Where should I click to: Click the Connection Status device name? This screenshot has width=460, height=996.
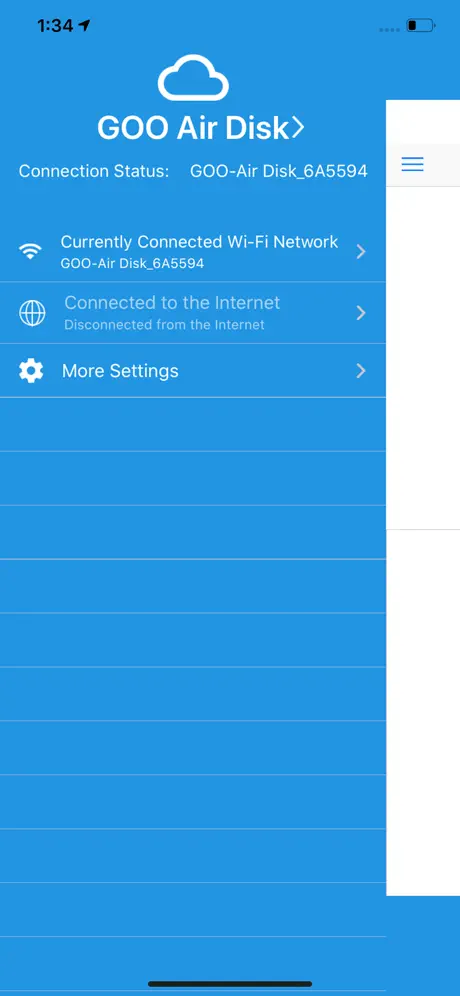tap(279, 171)
